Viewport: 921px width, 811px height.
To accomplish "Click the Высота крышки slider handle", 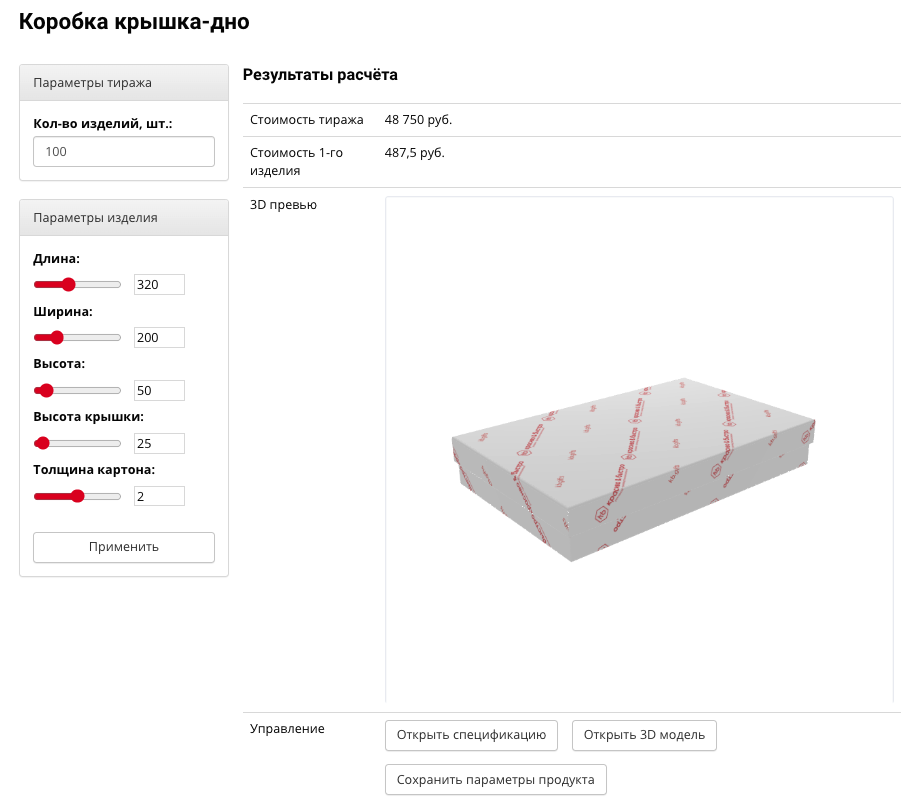I will (x=42, y=443).
